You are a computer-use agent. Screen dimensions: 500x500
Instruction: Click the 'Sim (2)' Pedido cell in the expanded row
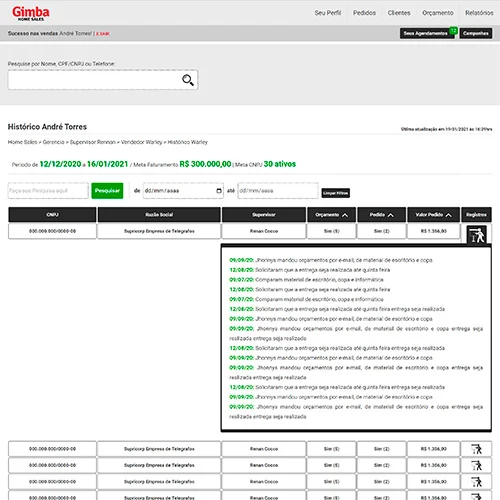coord(381,231)
